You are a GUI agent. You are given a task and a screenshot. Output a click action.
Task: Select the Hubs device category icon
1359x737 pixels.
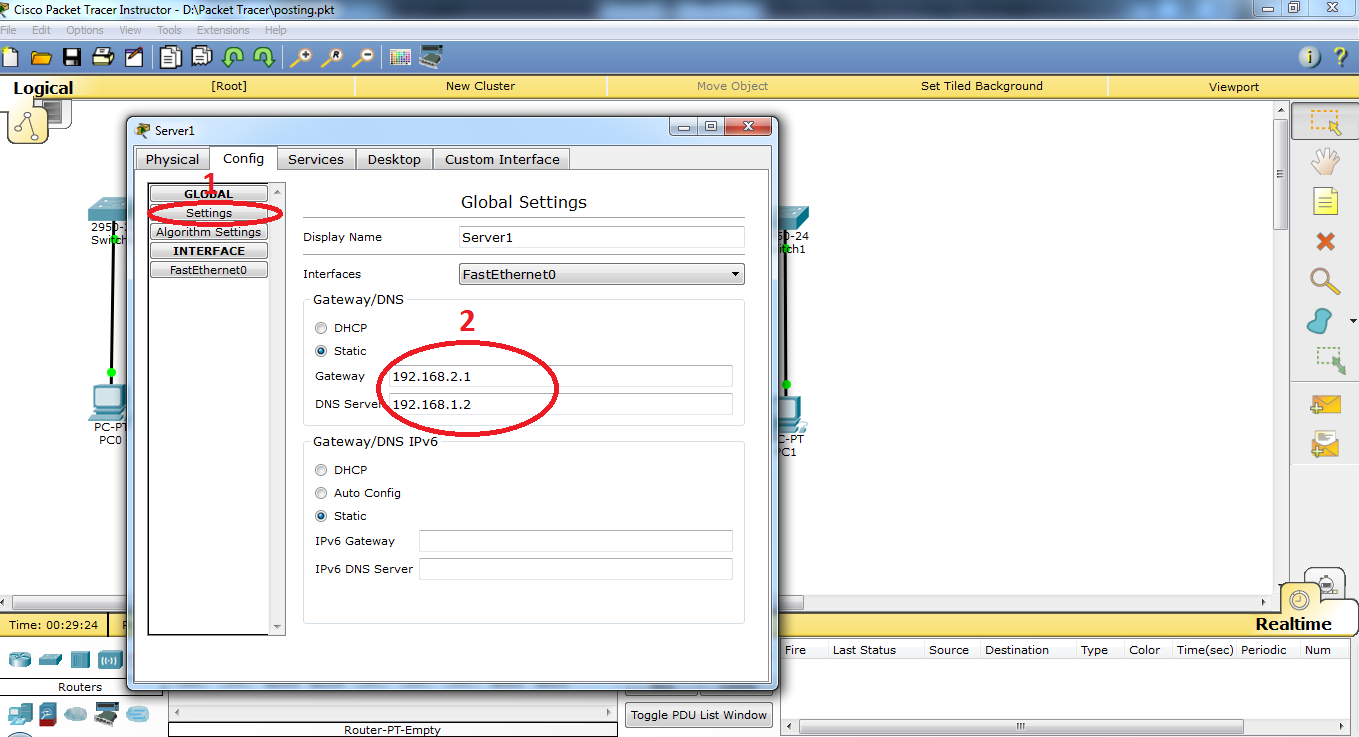(80, 659)
